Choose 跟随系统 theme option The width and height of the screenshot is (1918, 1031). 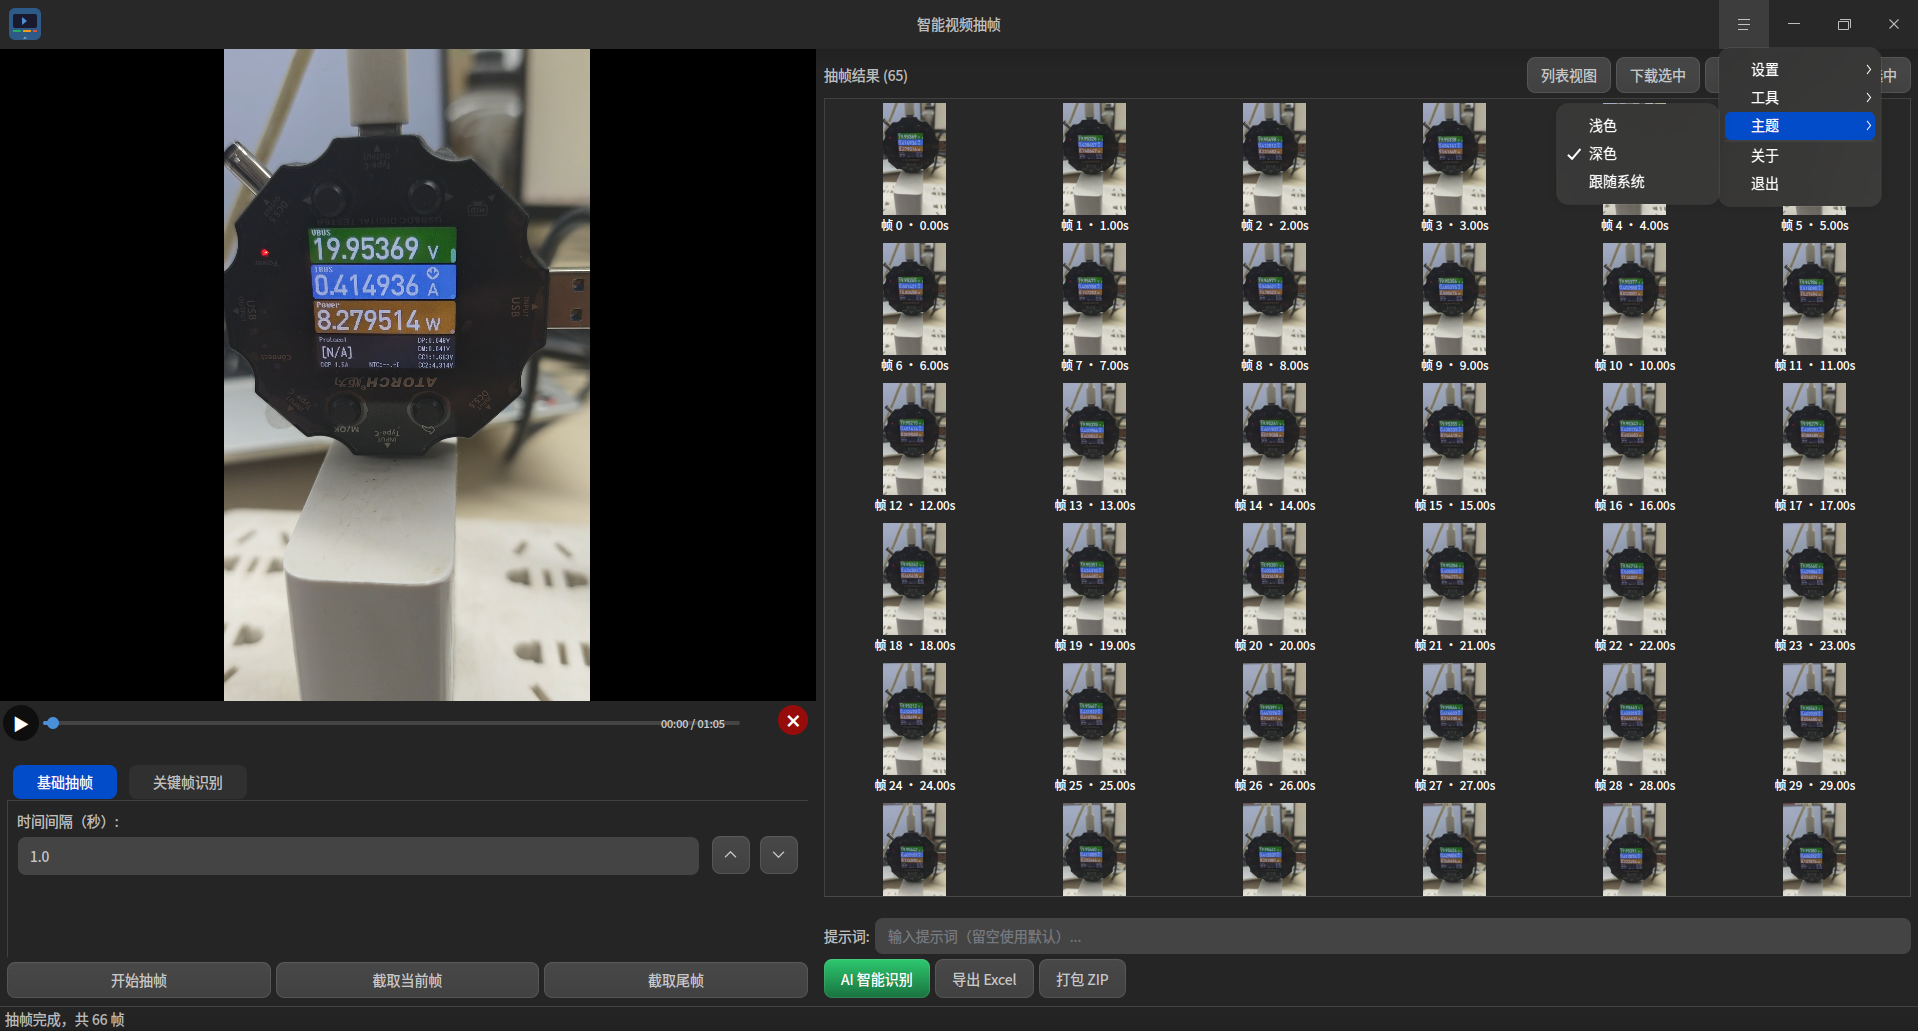coord(1636,182)
